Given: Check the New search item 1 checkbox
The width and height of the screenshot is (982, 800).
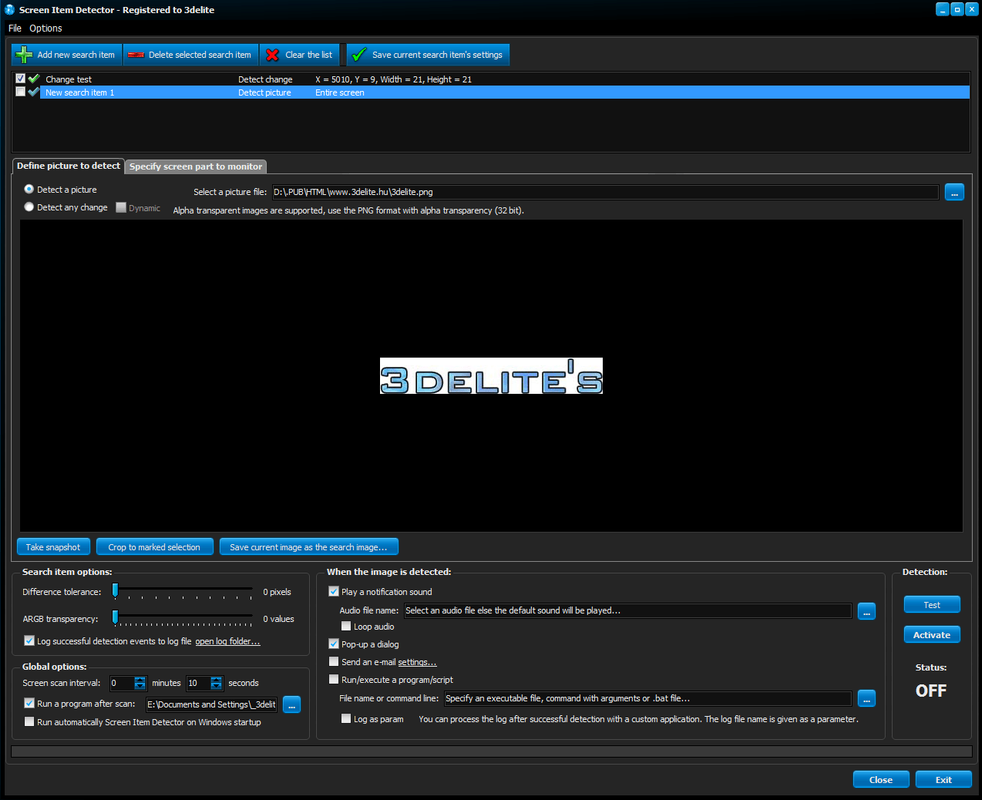Looking at the screenshot, I should [21, 92].
